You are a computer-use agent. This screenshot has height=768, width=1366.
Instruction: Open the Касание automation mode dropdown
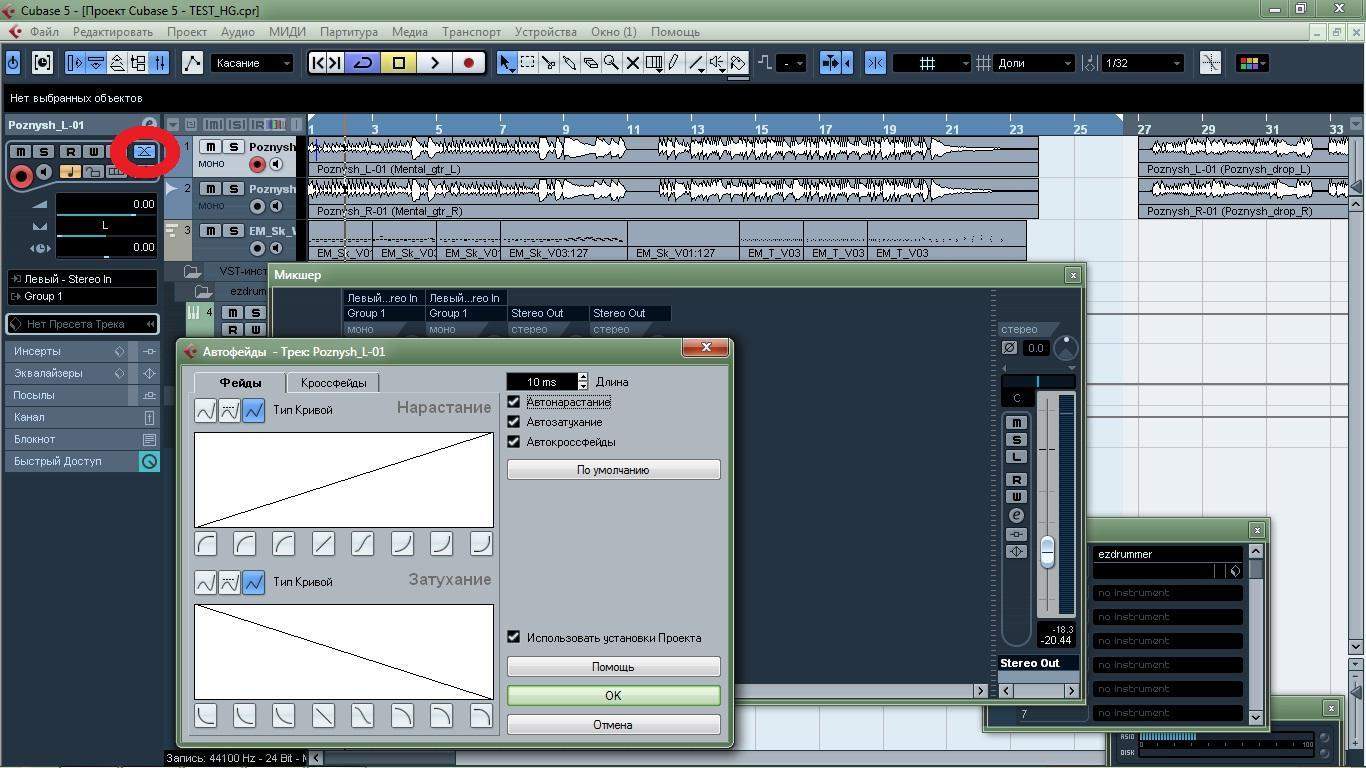253,63
